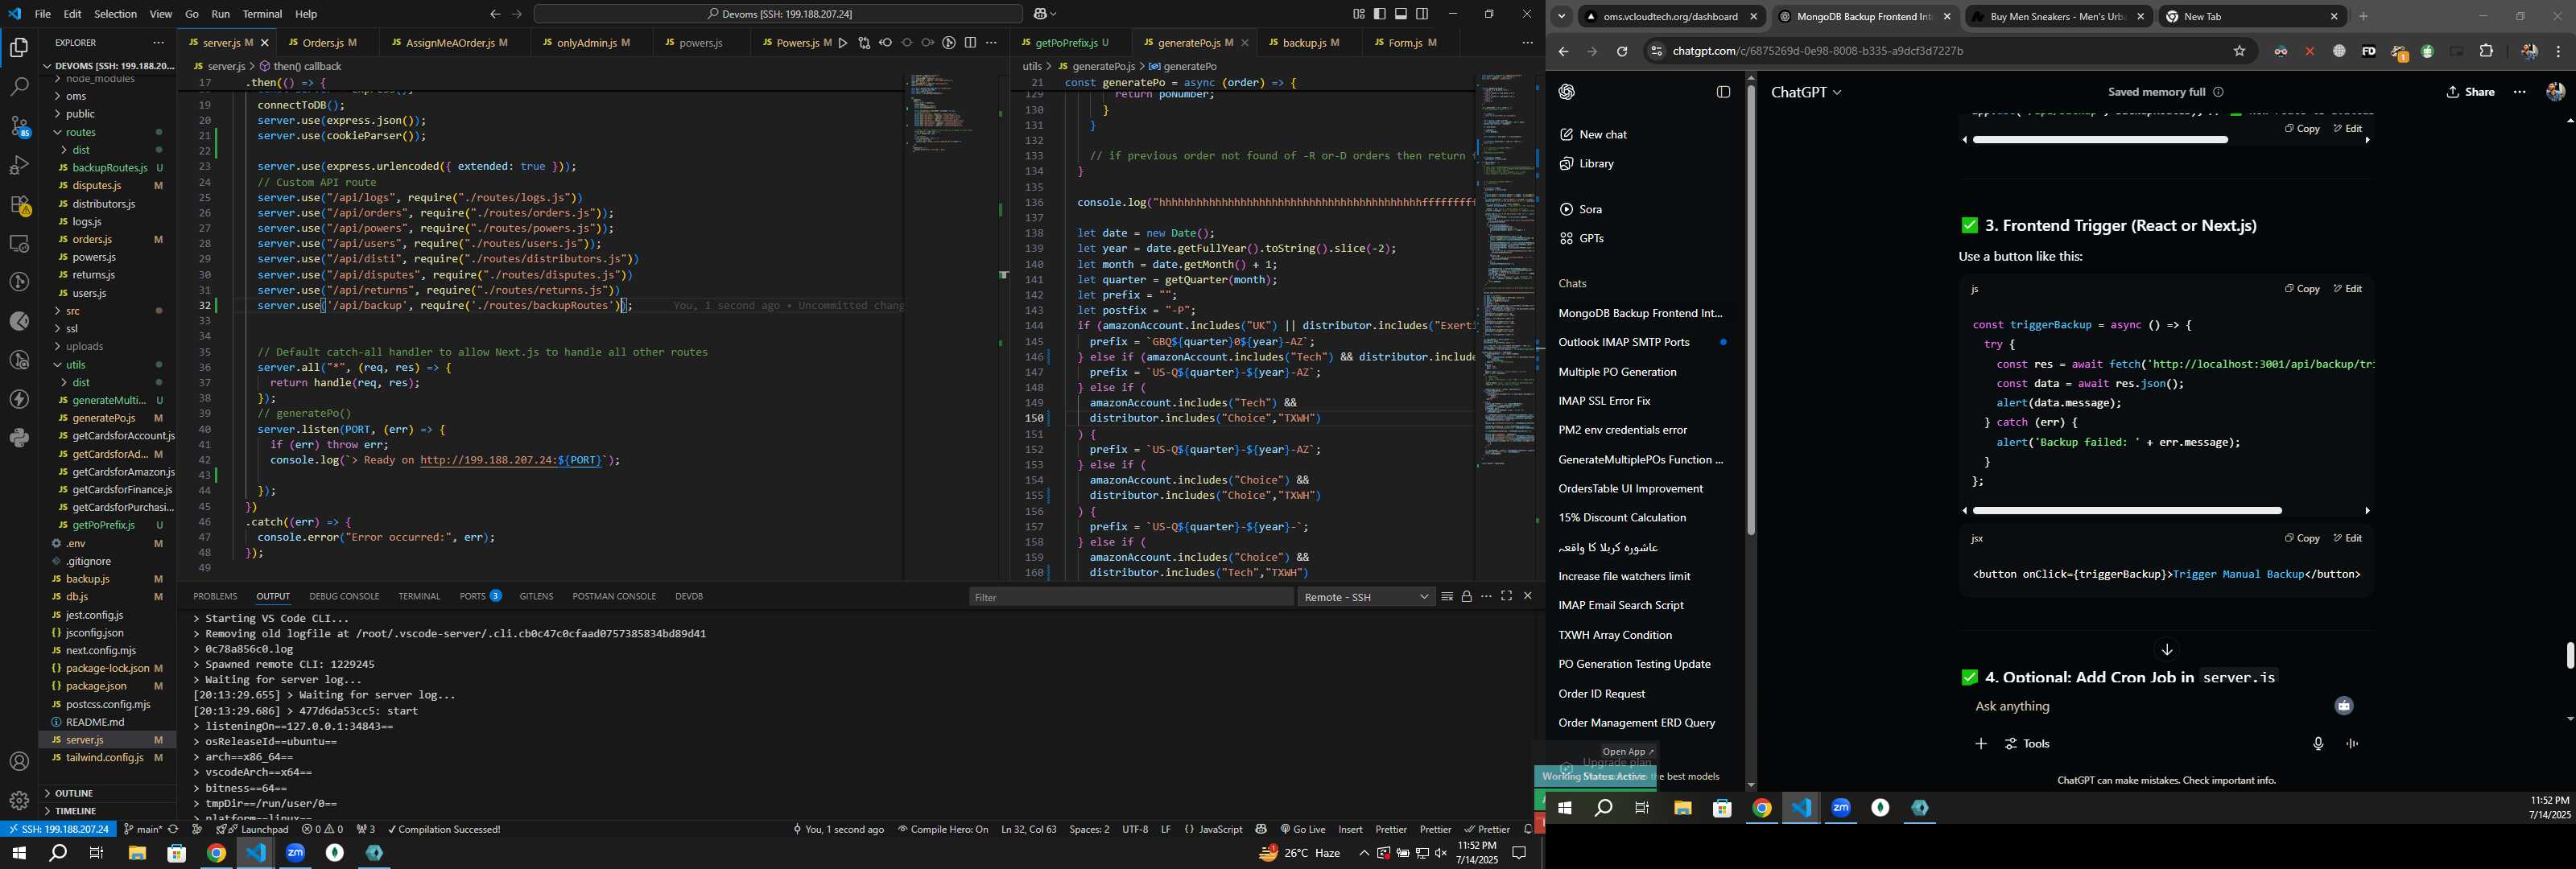Toggle the ChatGPT sidebar with the close-sidebar icon
The width and height of the screenshot is (2576, 869).
point(1723,92)
